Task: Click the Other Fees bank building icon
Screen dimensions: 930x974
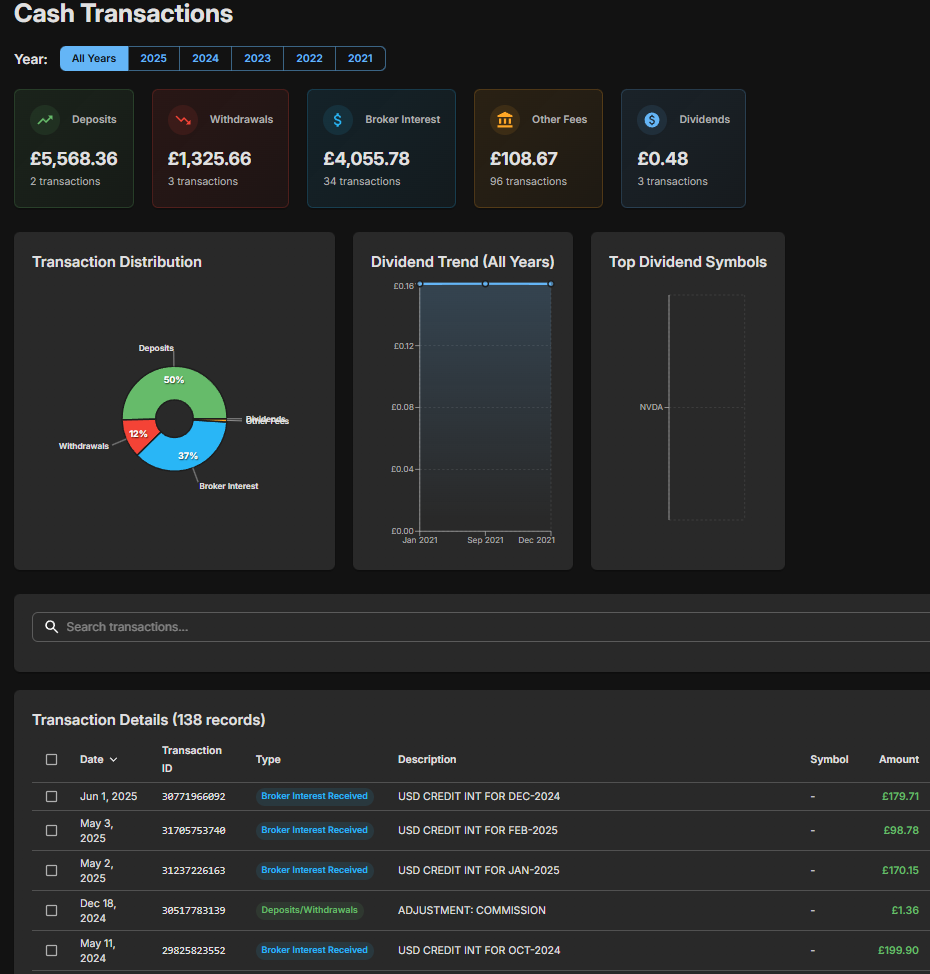Action: pos(504,120)
